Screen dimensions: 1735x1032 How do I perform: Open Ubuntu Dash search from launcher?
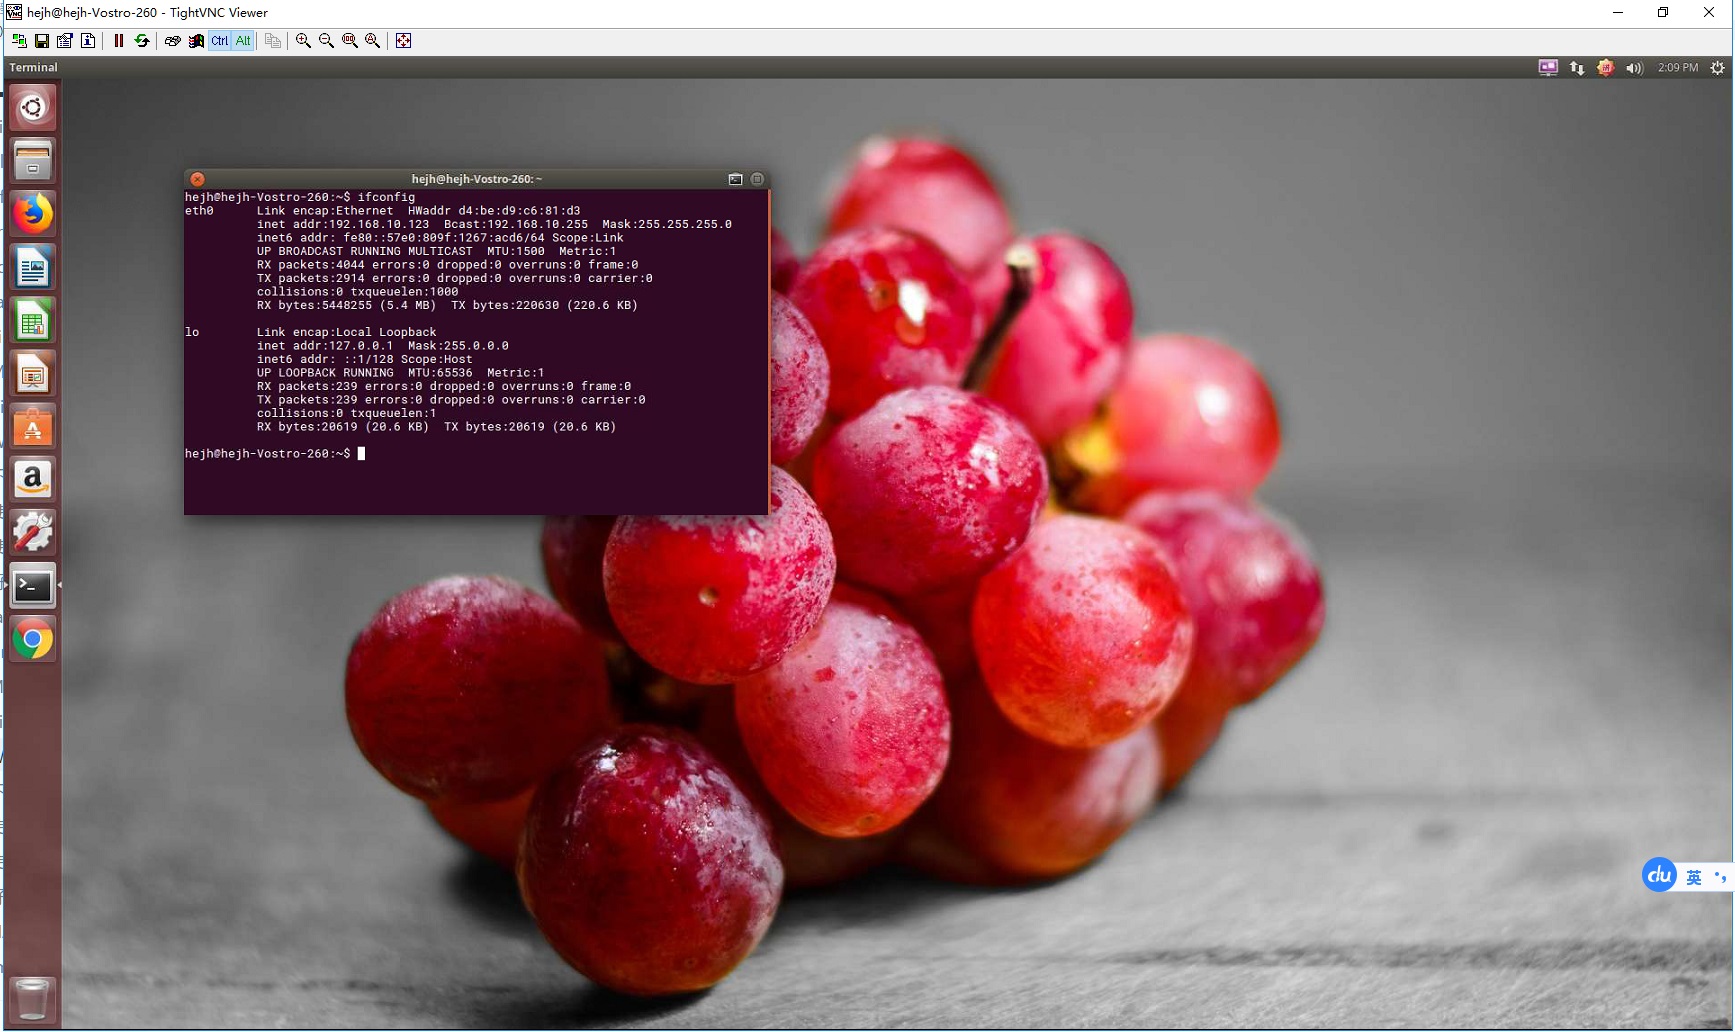32,107
